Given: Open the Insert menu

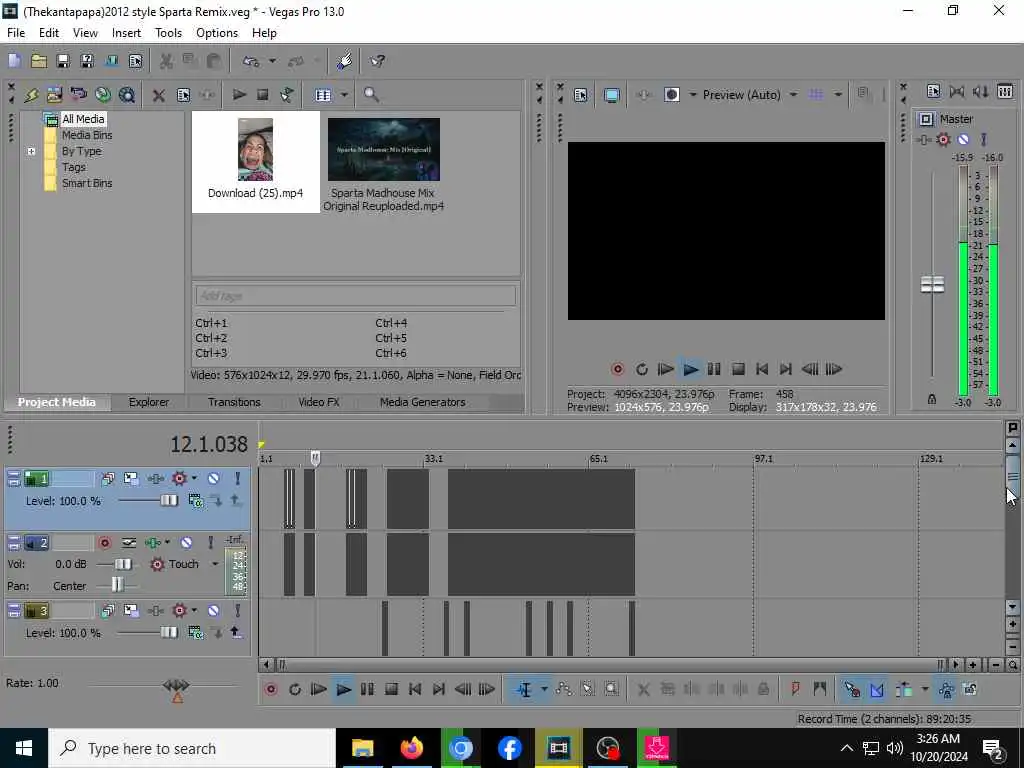Looking at the screenshot, I should click(126, 33).
